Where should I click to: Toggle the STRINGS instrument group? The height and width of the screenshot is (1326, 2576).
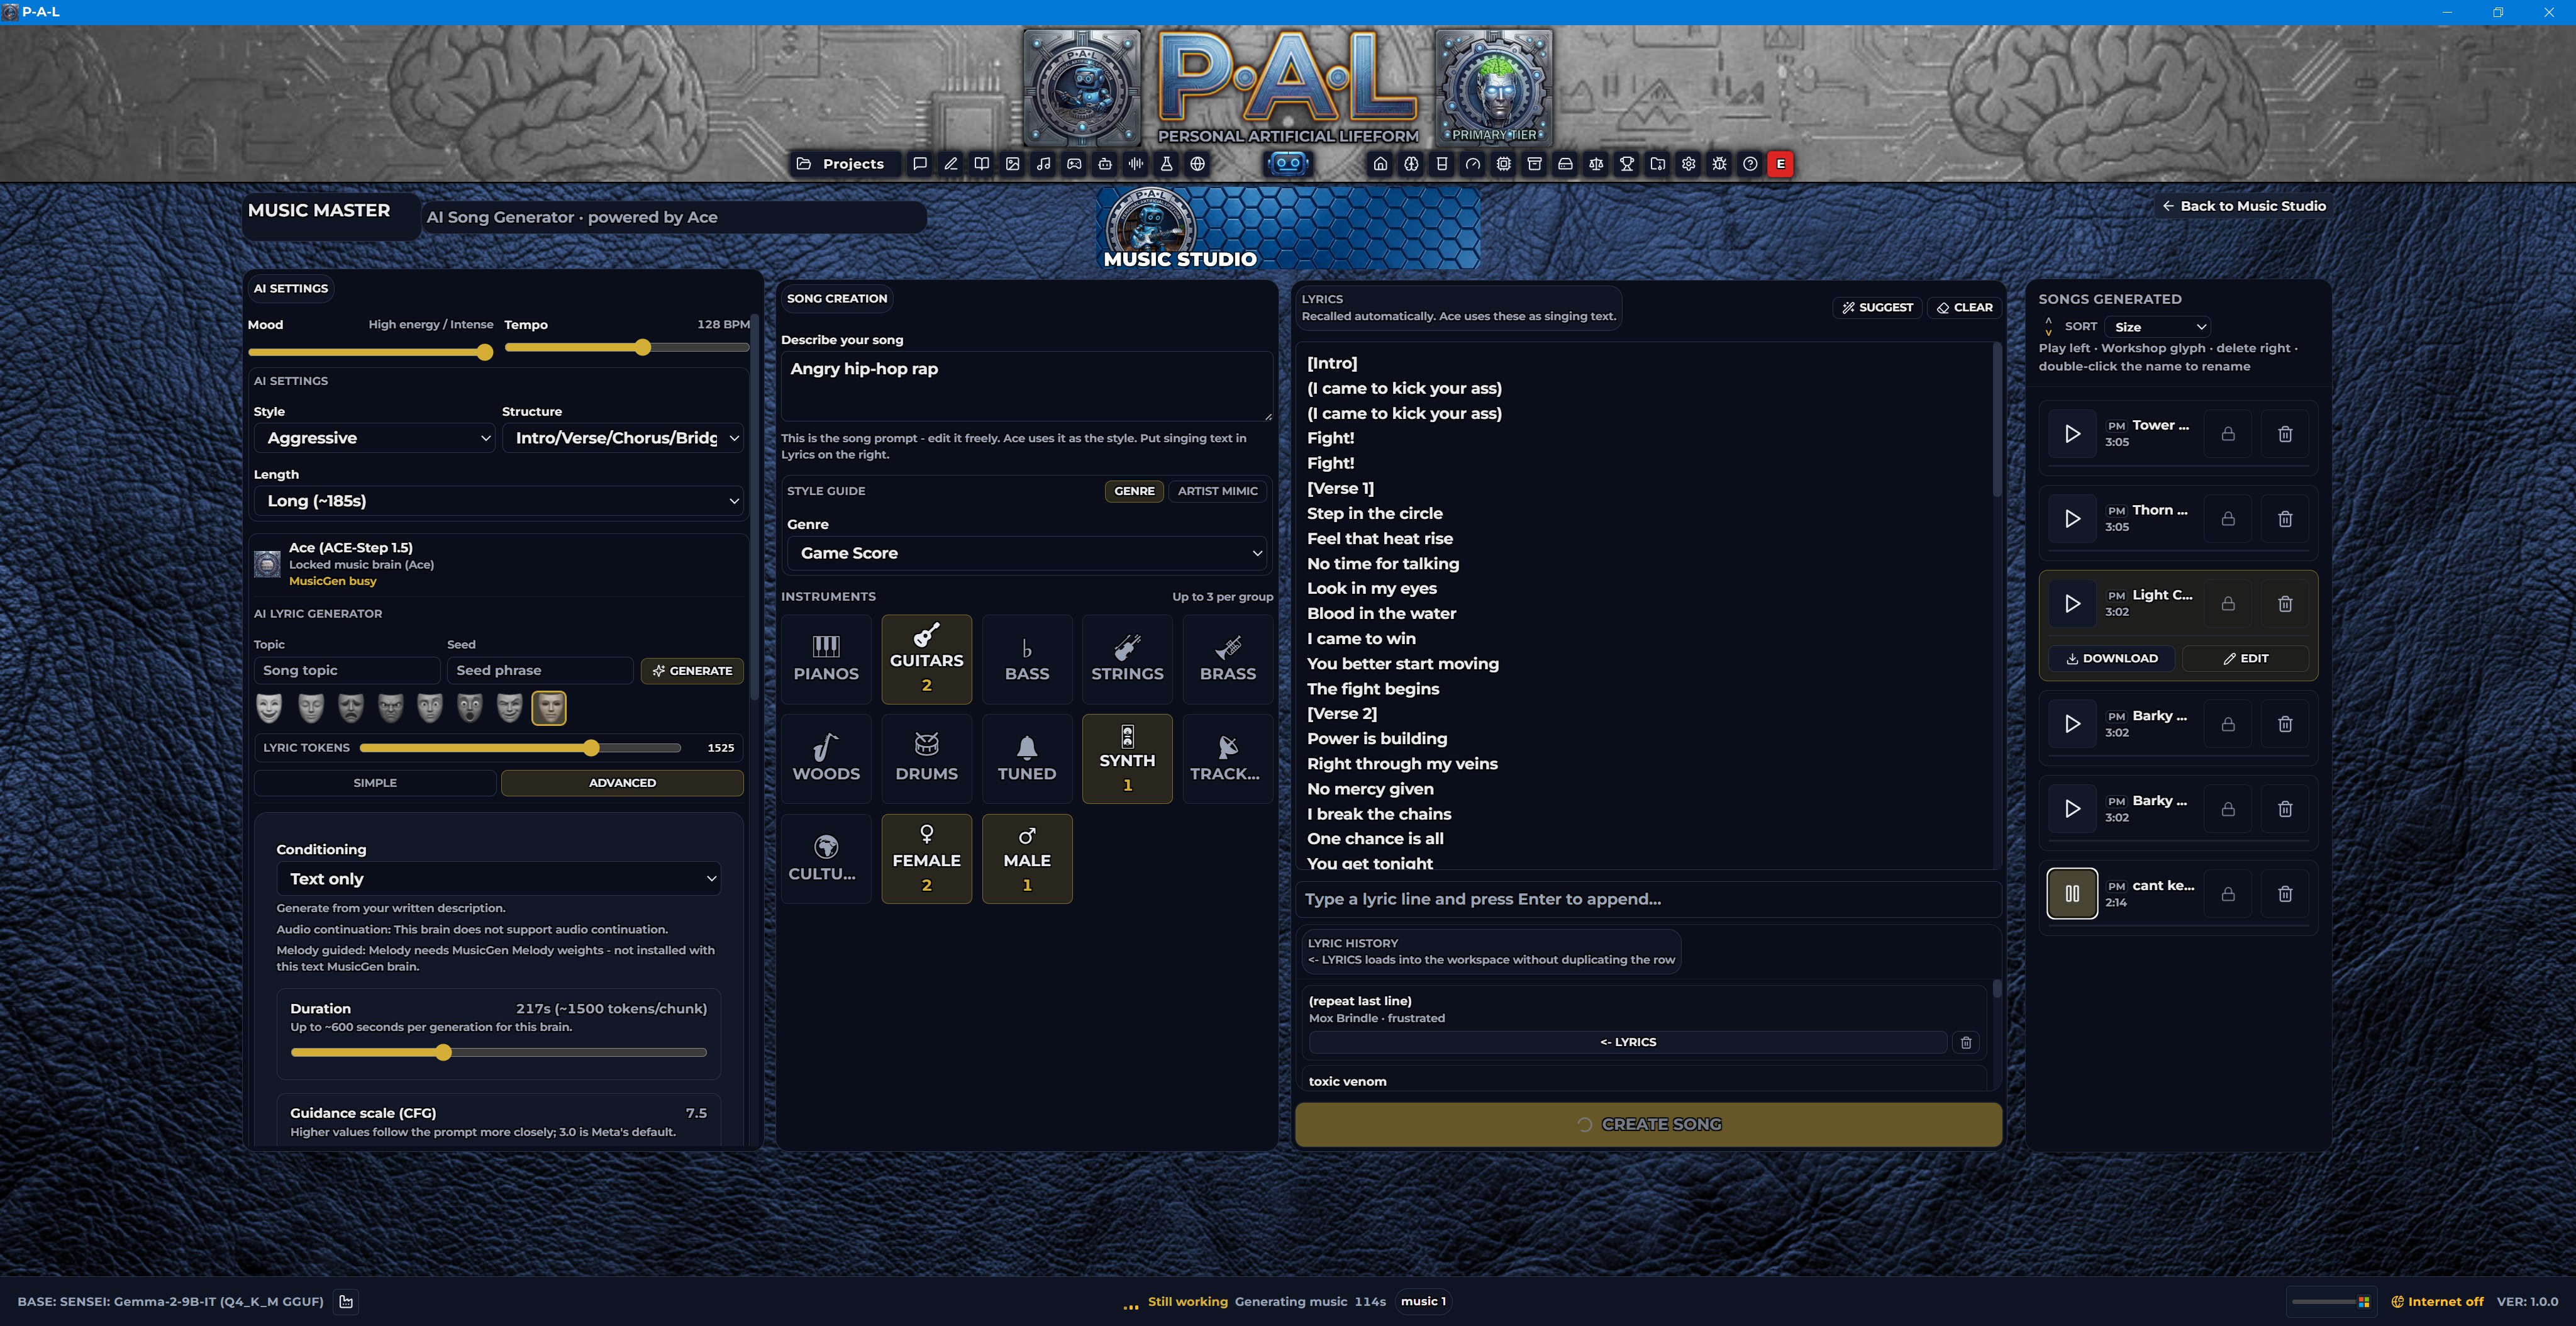1127,659
